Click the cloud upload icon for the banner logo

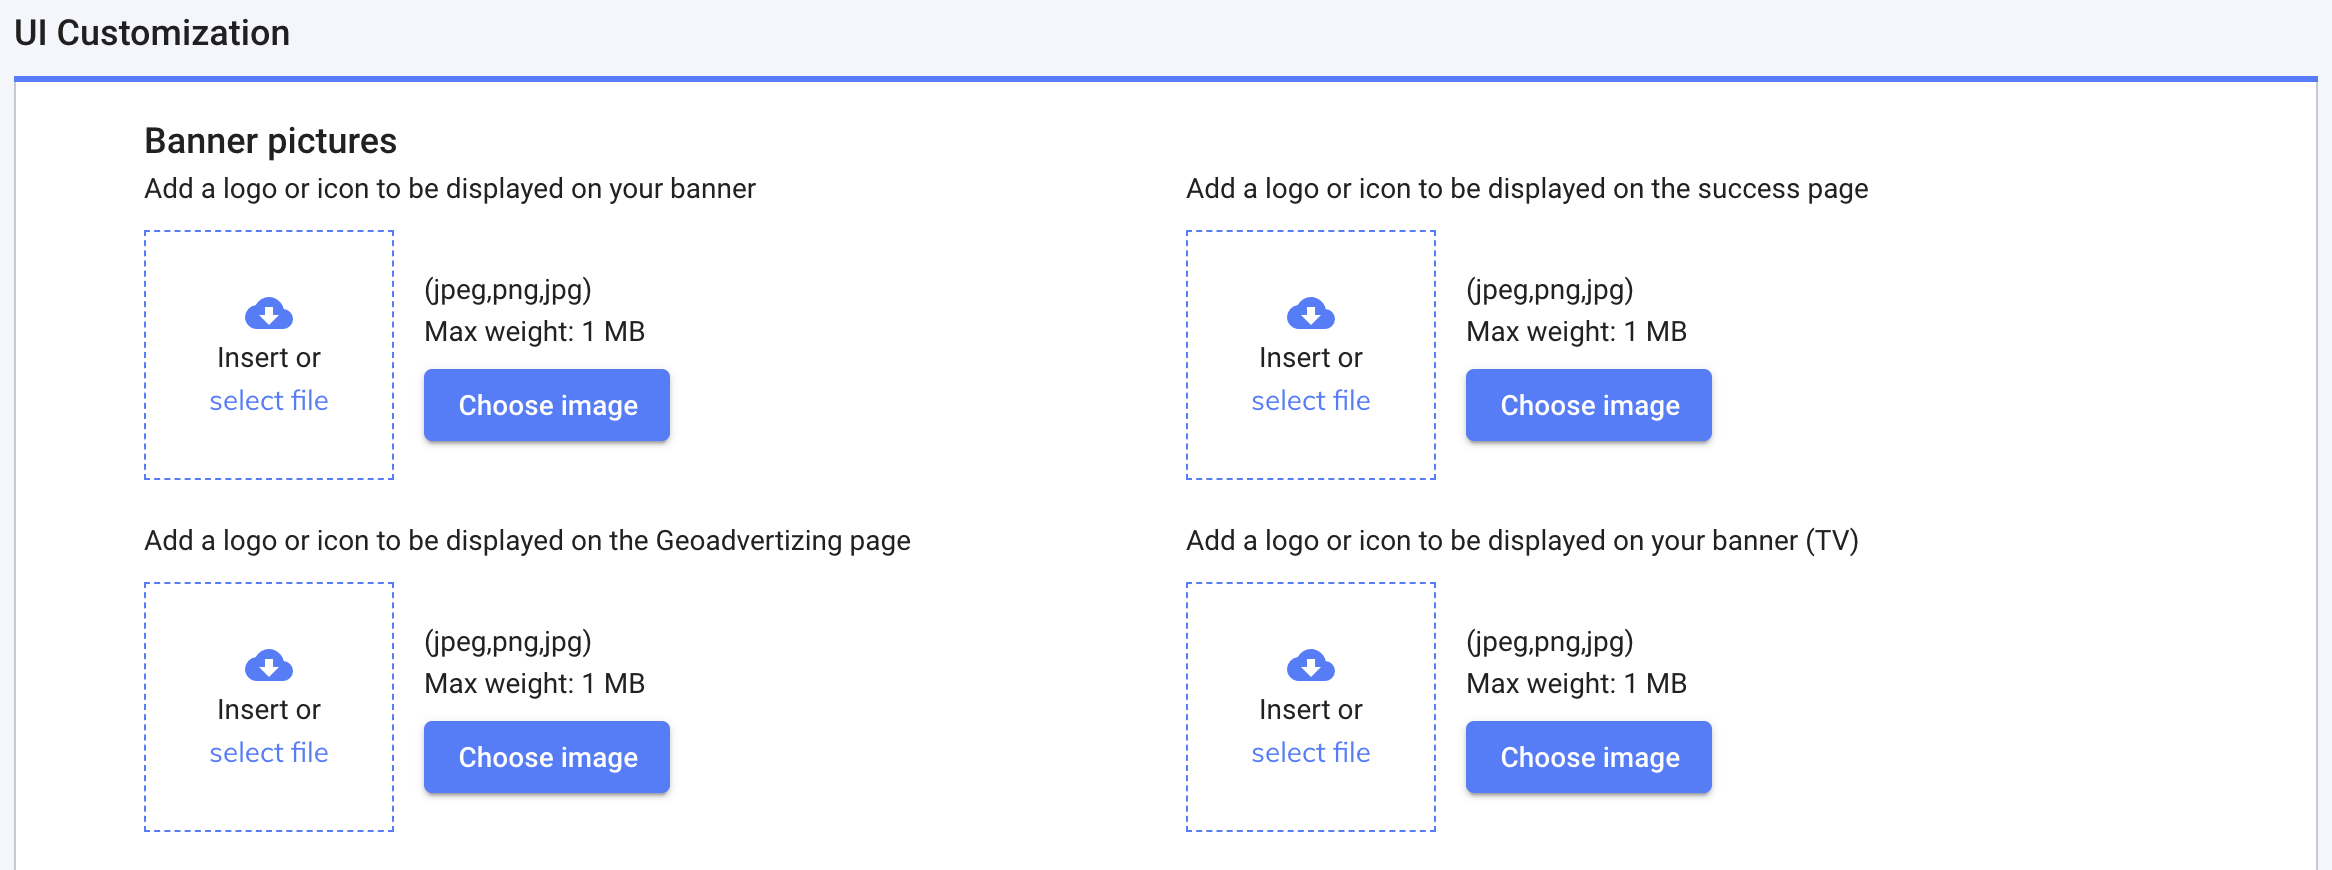point(268,313)
